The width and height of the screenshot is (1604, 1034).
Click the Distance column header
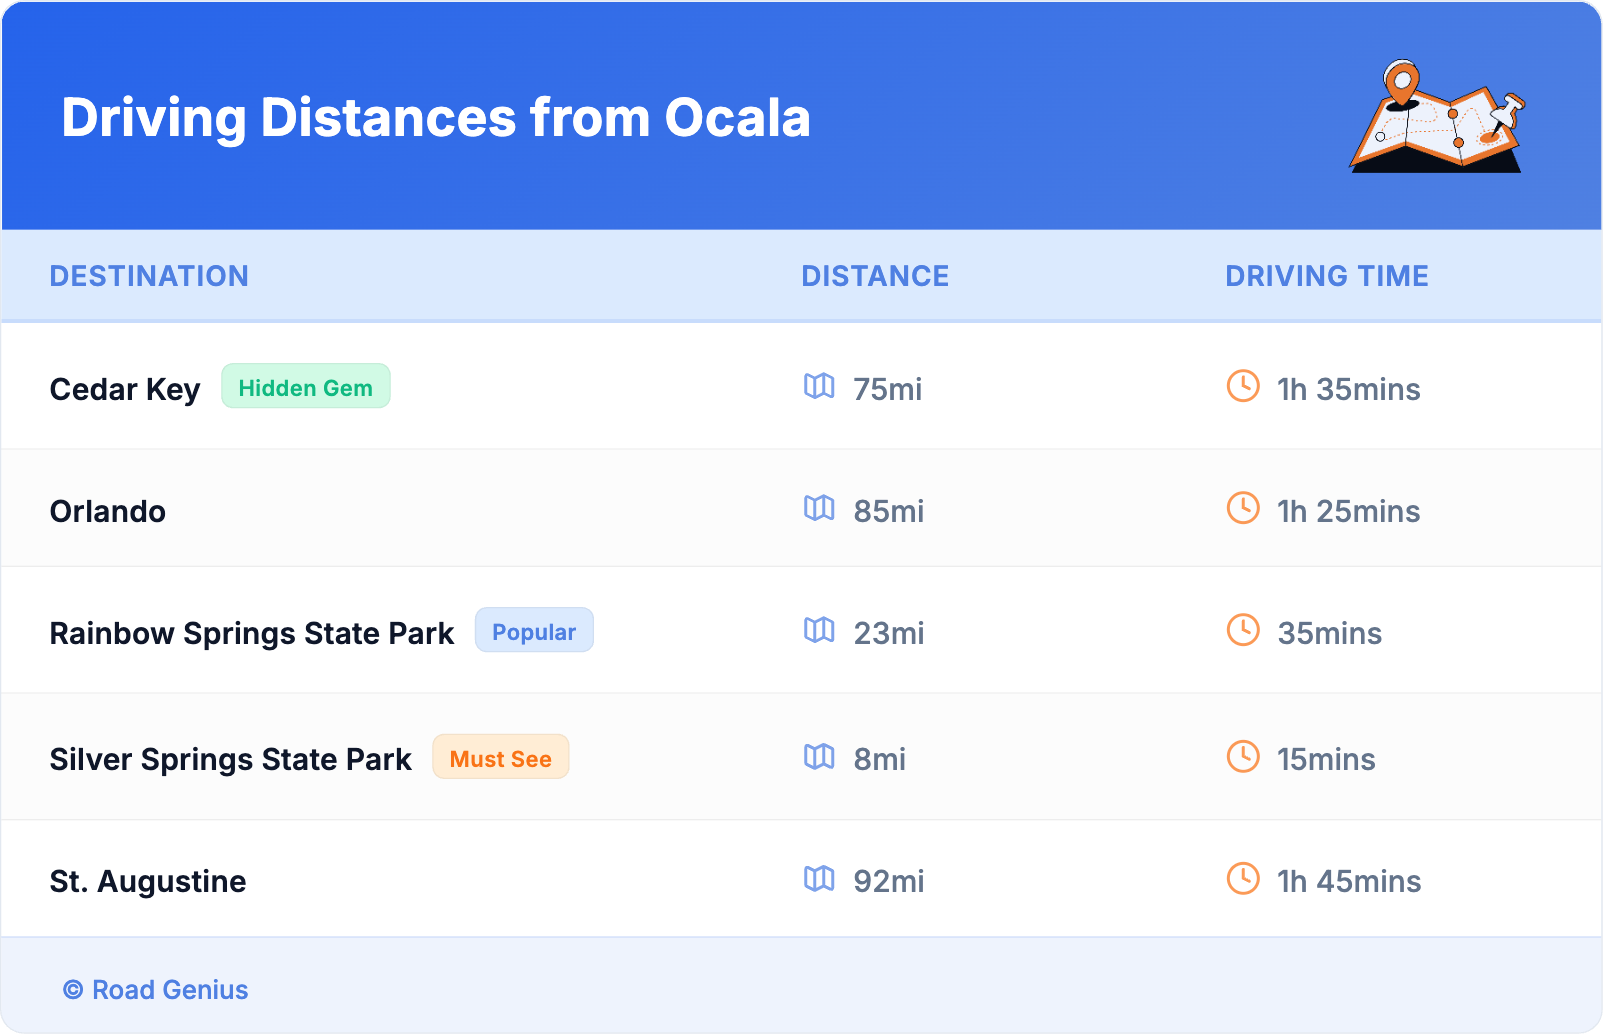coord(875,276)
